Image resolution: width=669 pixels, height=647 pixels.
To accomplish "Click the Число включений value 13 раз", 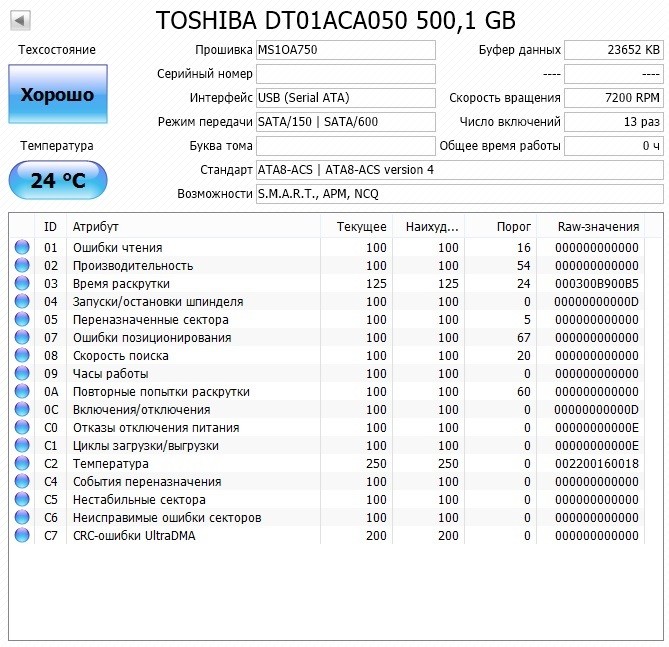I will pos(614,122).
